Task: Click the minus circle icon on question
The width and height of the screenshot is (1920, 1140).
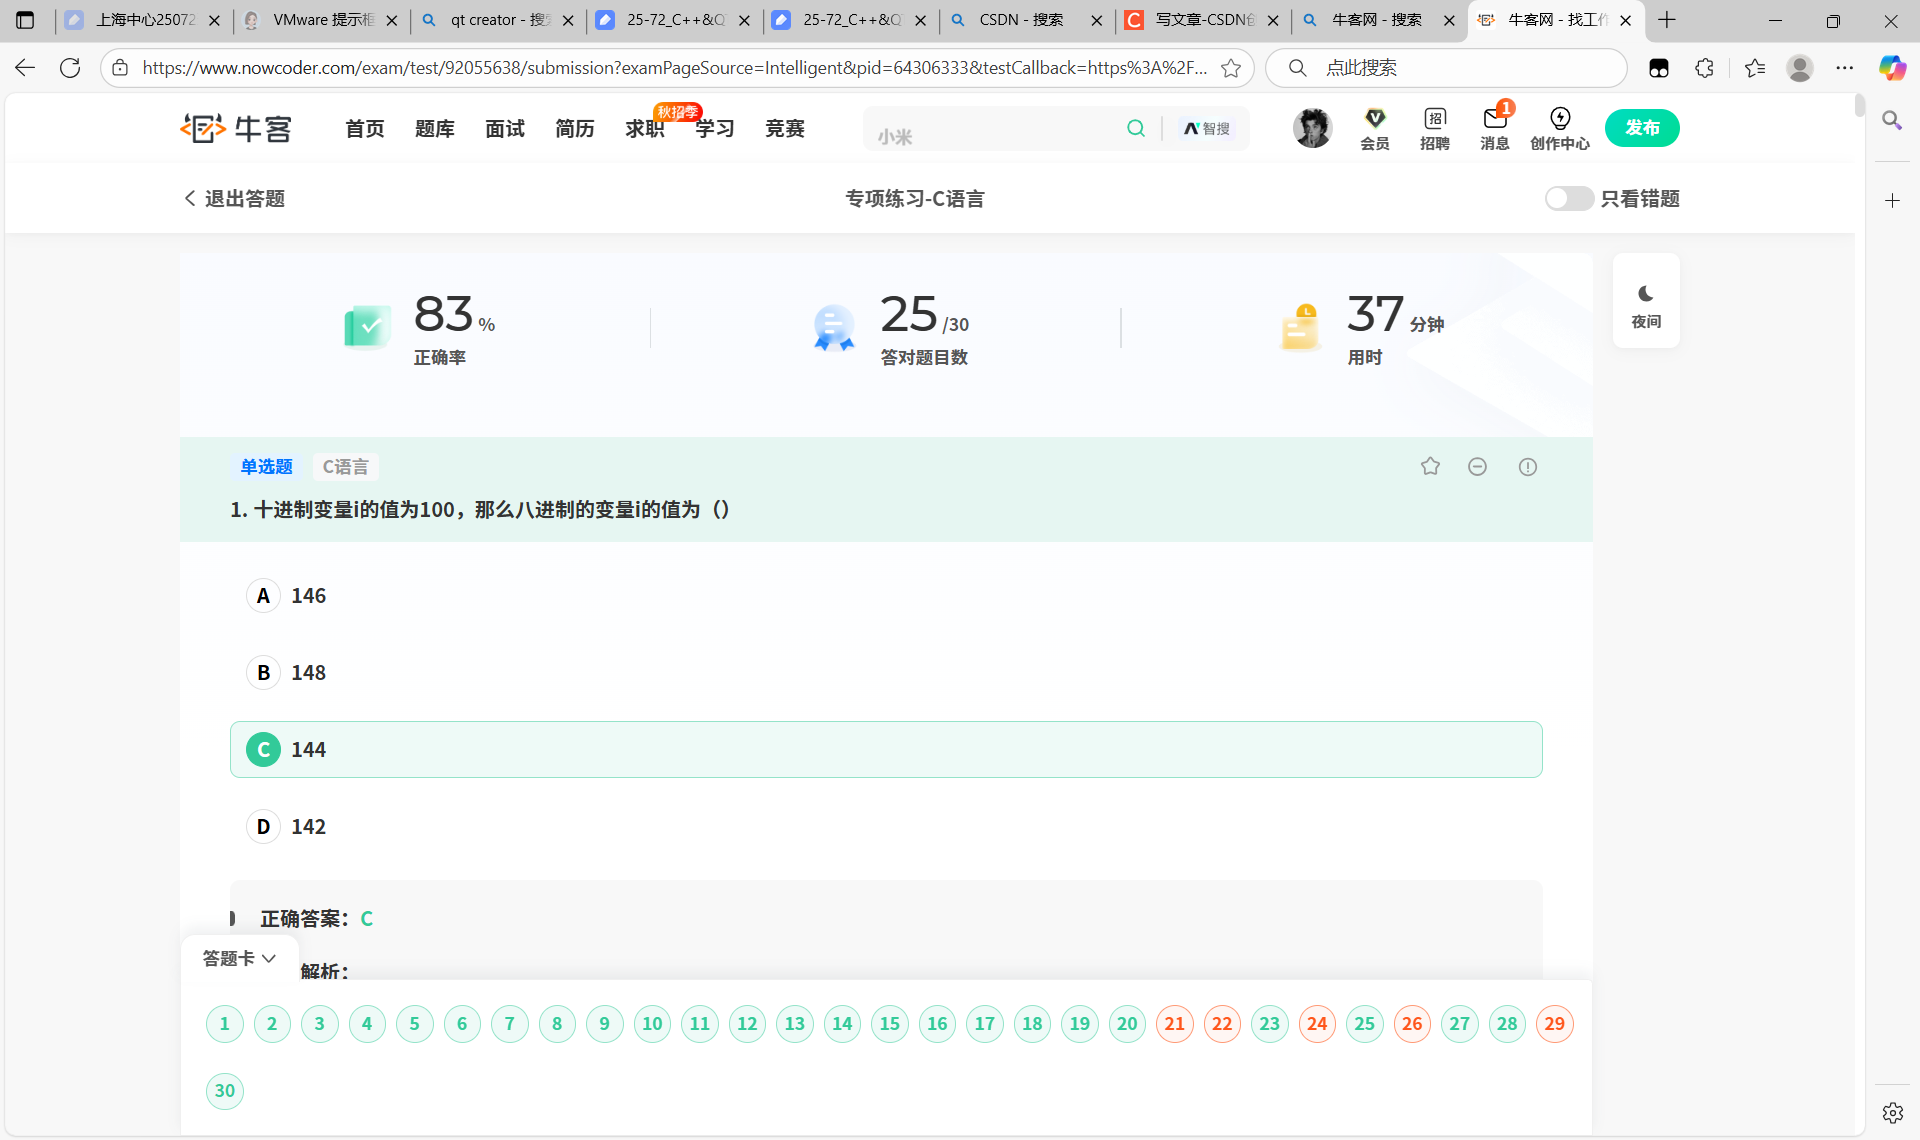Action: click(x=1477, y=466)
